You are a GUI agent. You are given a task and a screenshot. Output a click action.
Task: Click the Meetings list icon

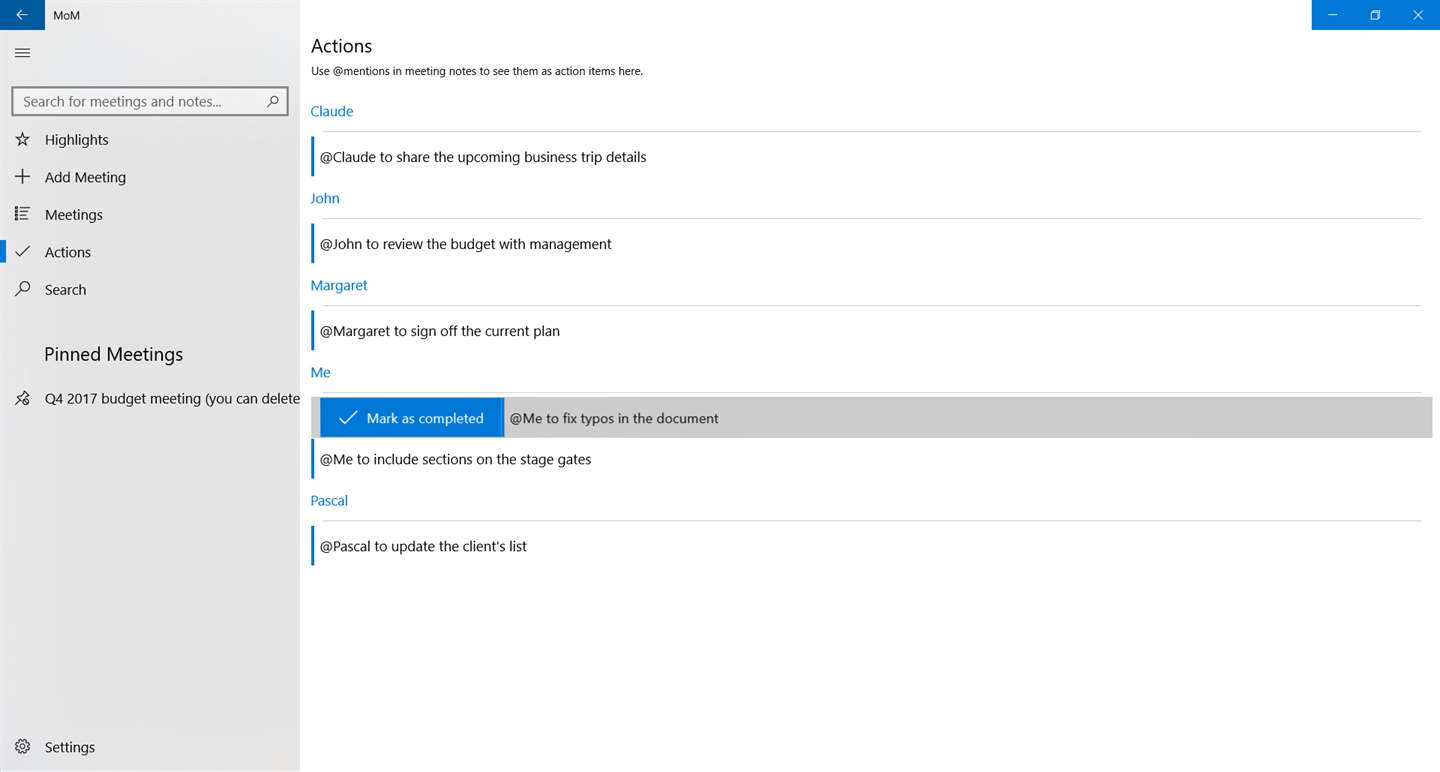[22, 214]
